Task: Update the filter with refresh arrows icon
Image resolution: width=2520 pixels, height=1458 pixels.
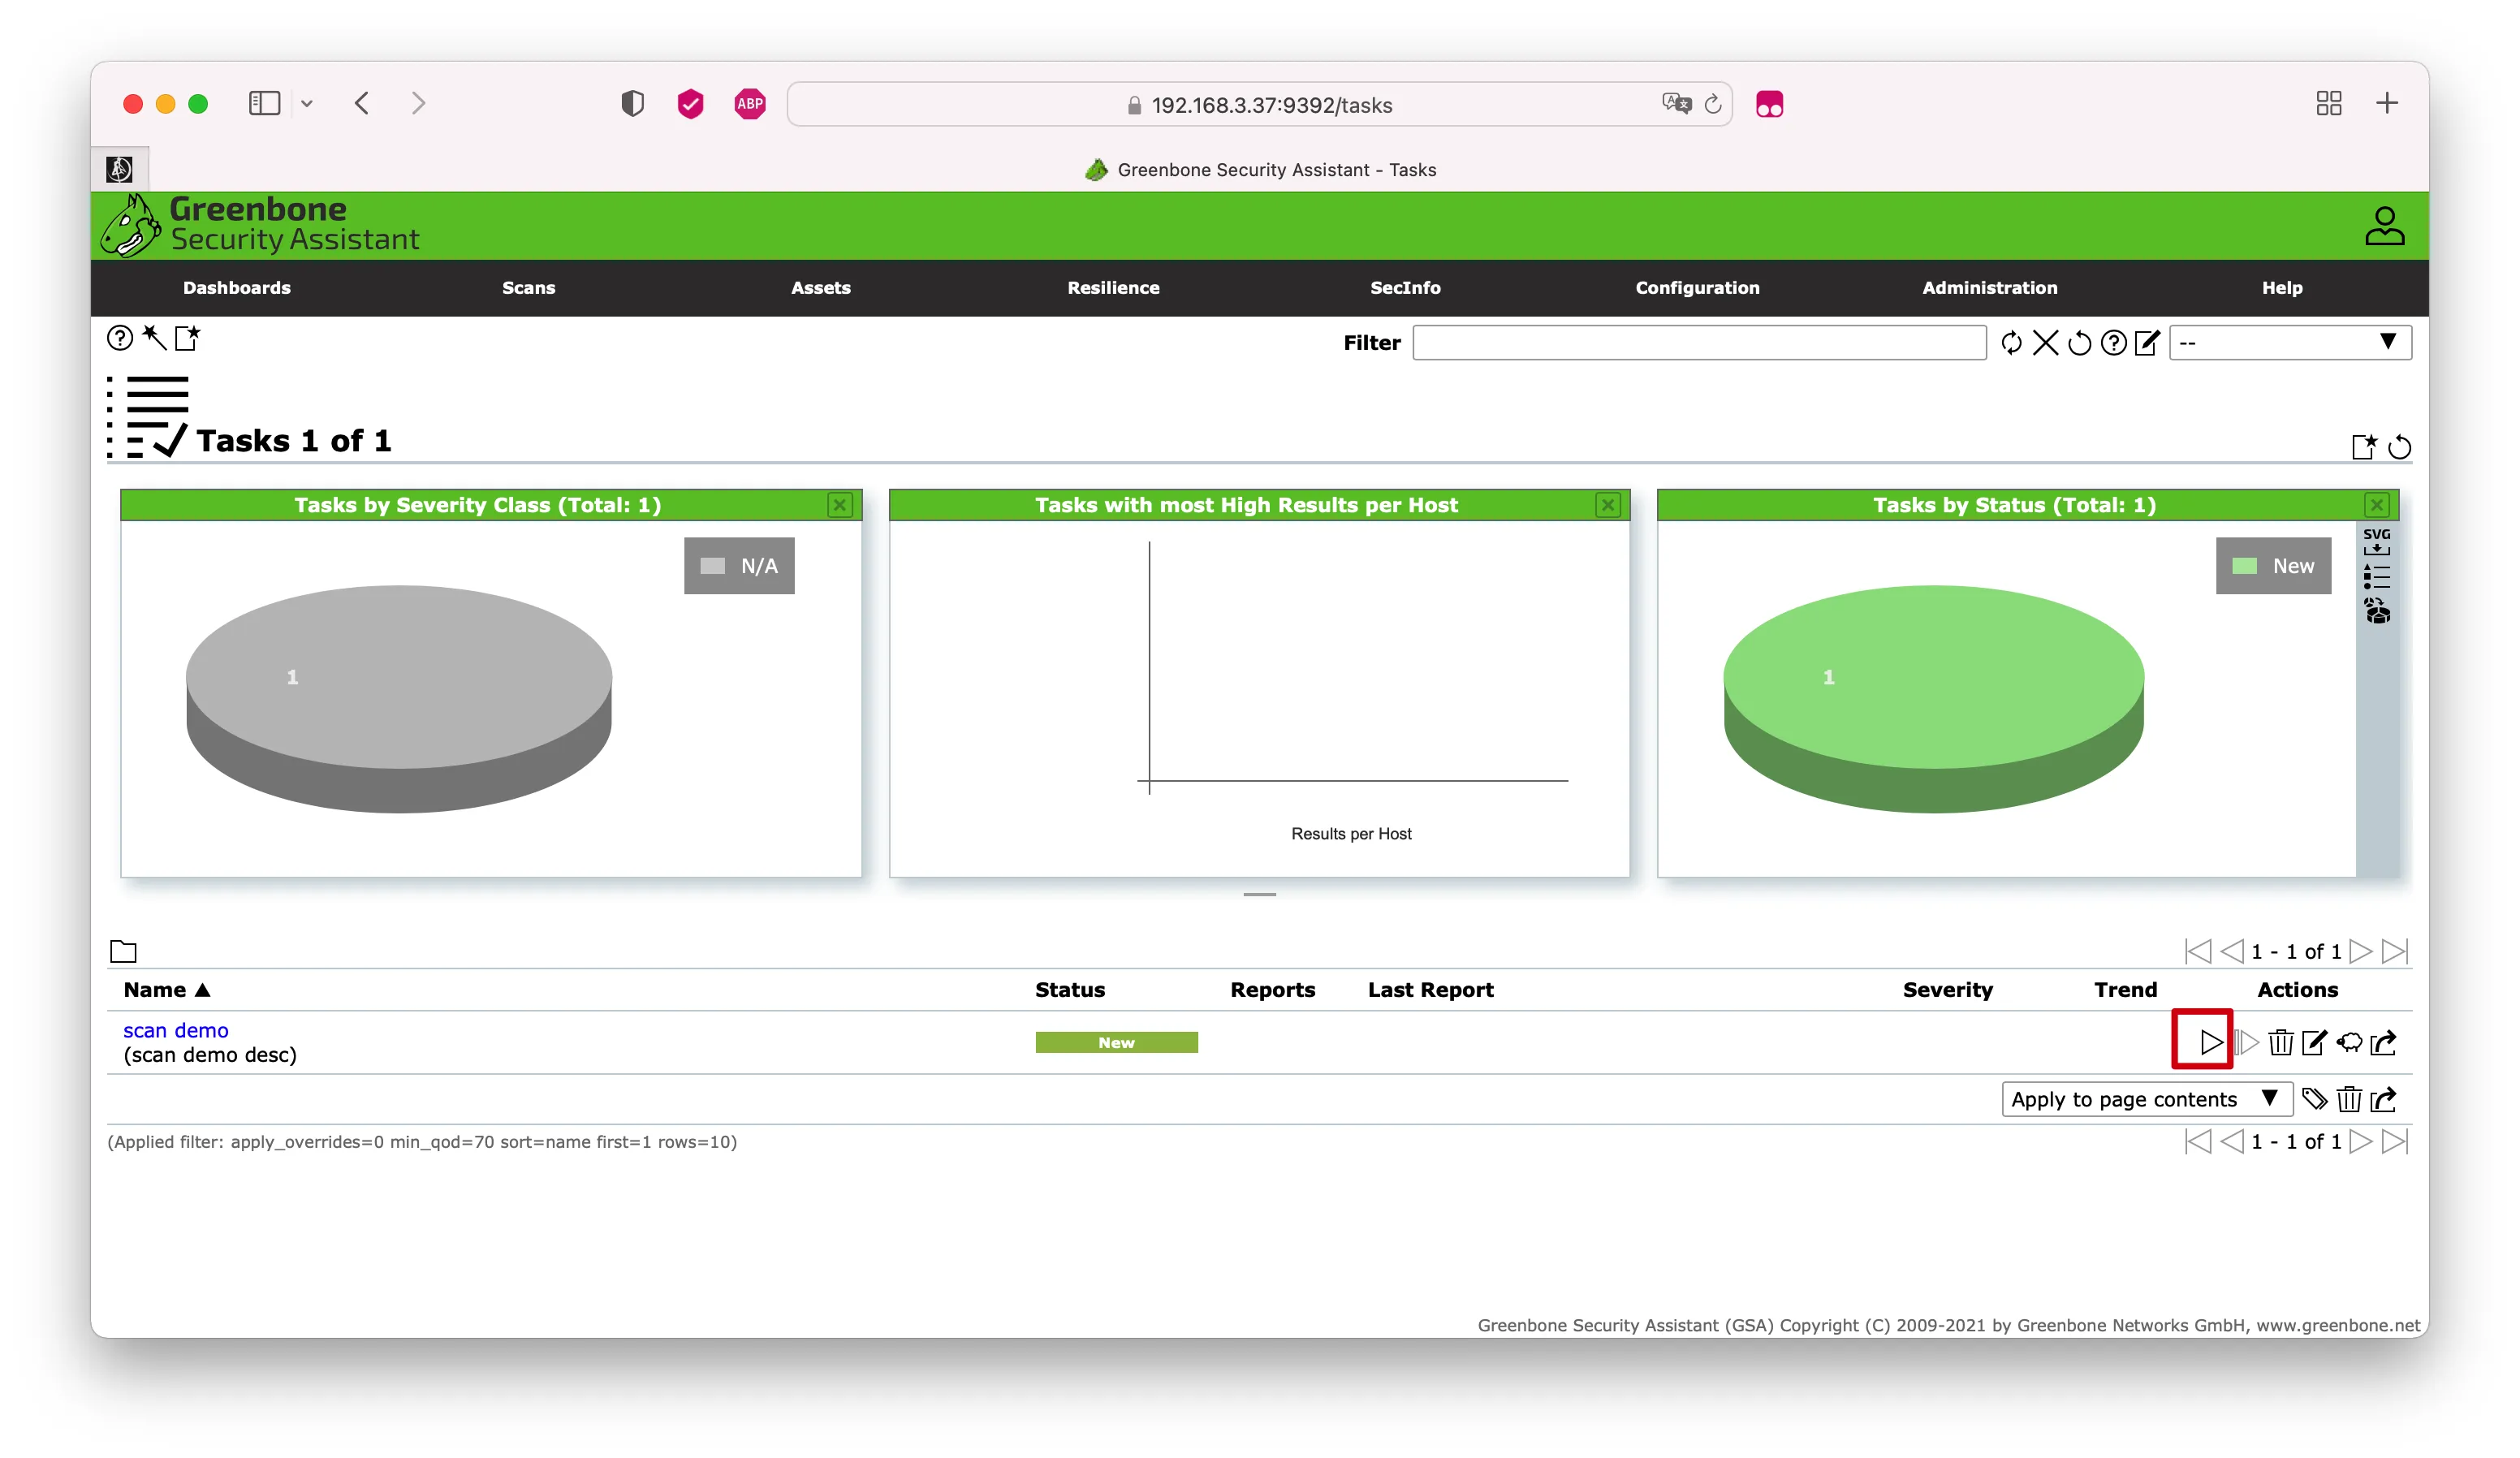Action: (2011, 343)
